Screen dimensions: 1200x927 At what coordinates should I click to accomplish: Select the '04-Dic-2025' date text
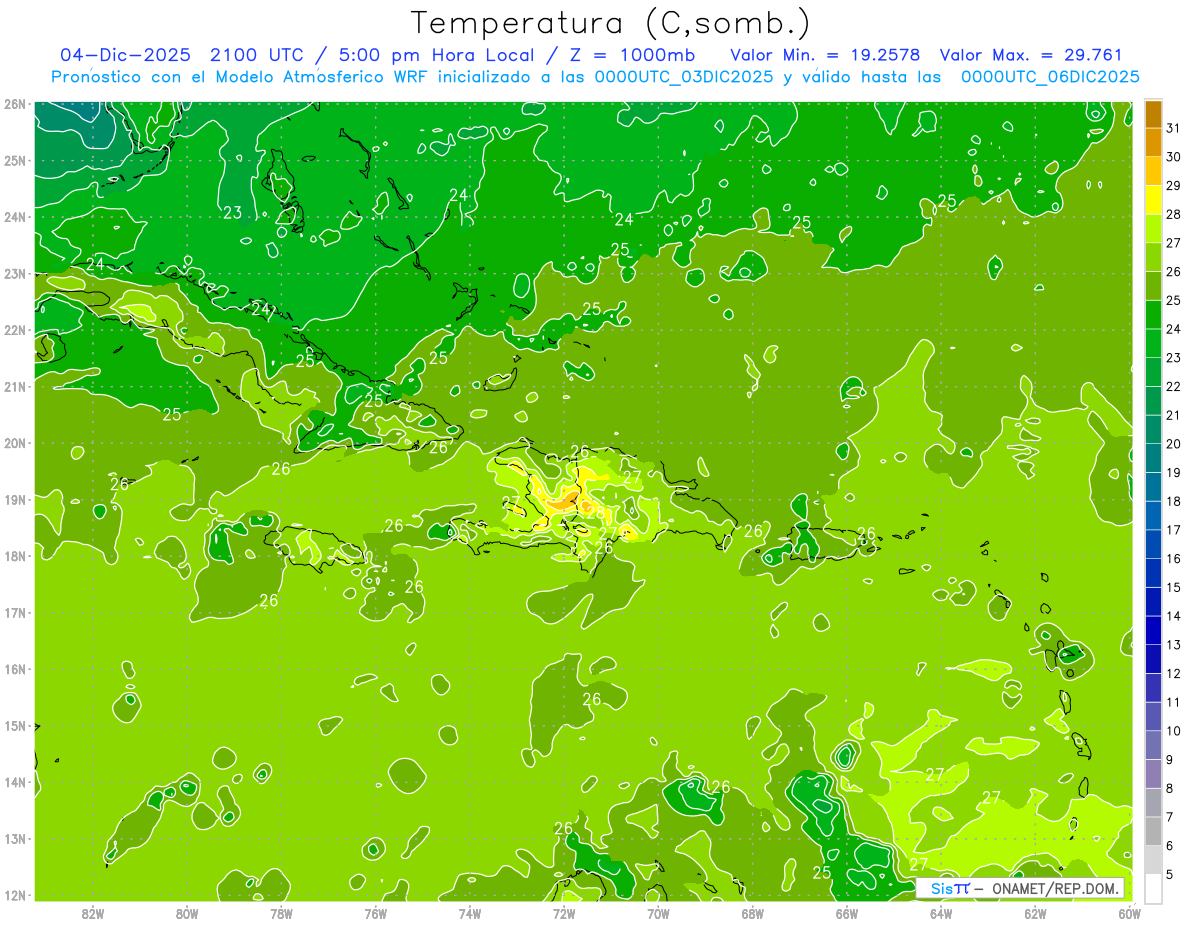[125, 55]
